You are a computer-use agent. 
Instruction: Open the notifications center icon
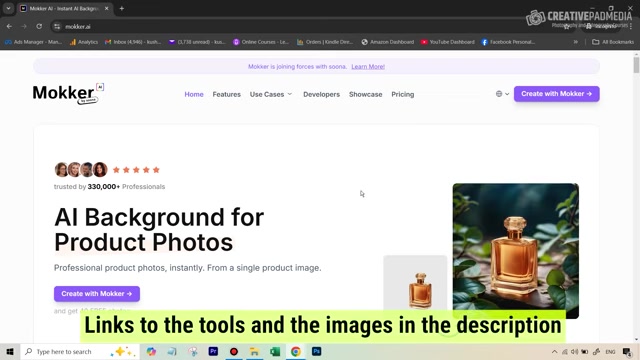click(627, 352)
